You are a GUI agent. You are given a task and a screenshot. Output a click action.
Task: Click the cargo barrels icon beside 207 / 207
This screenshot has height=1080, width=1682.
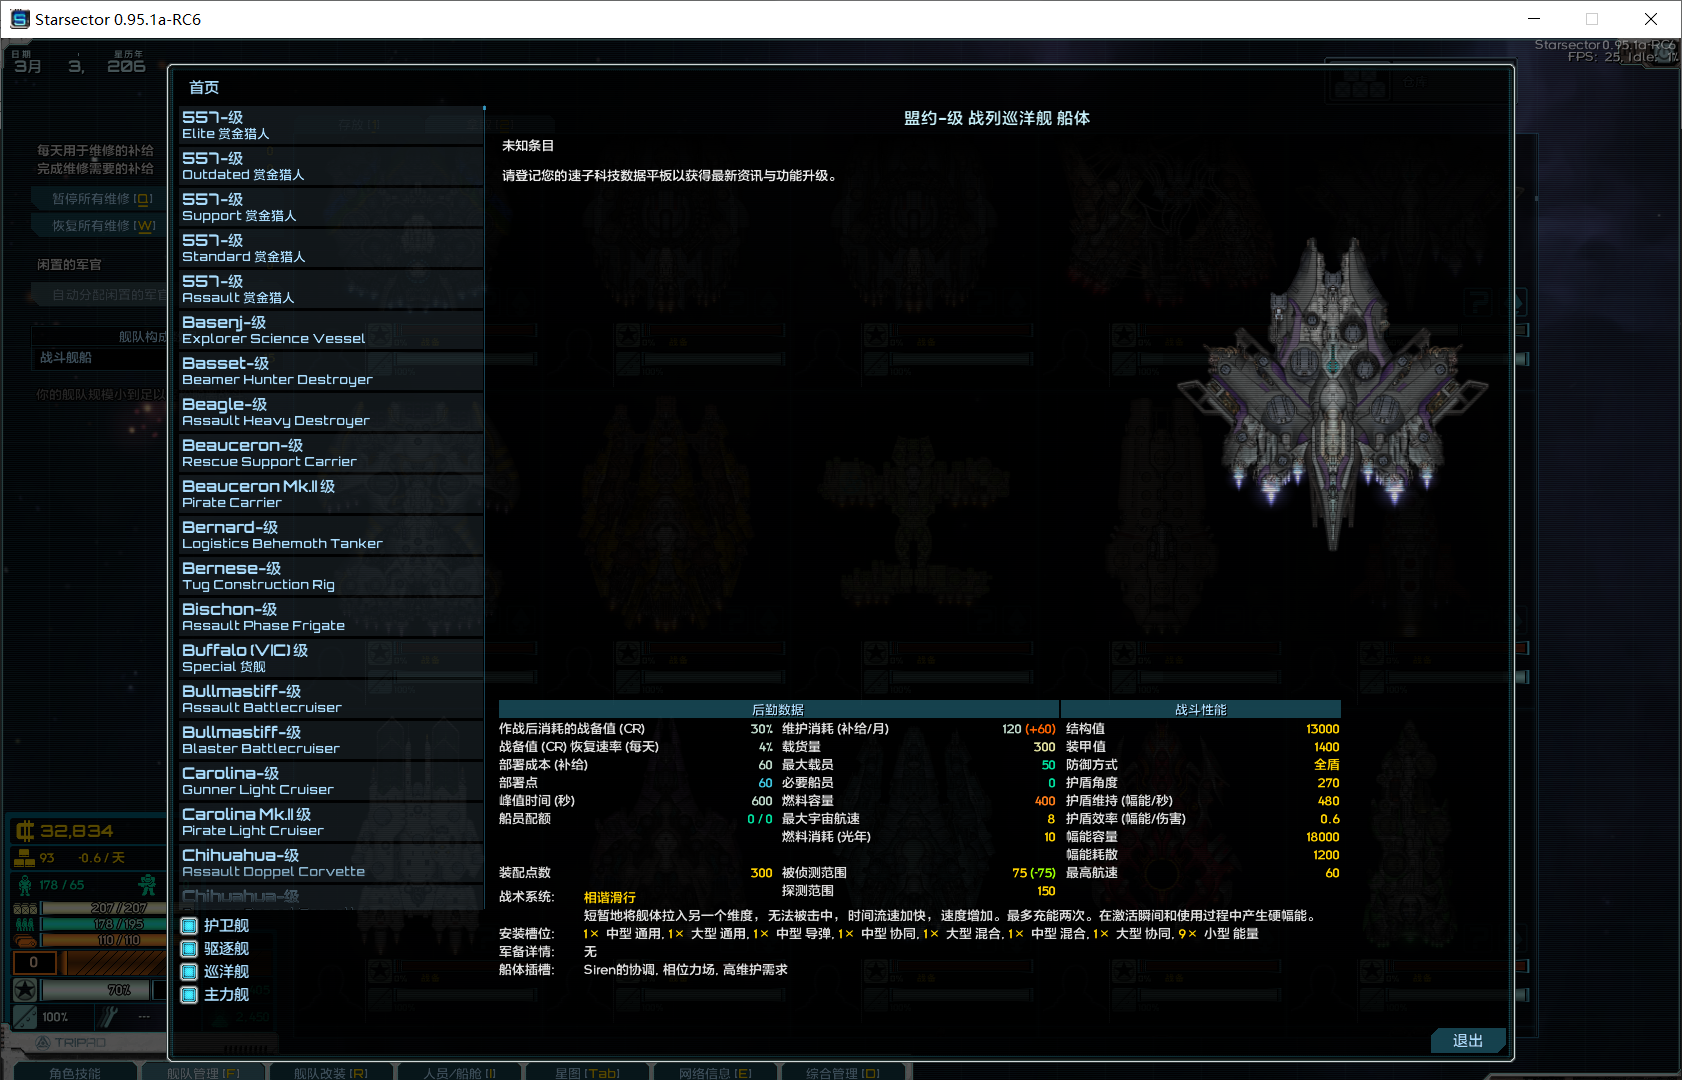(25, 909)
